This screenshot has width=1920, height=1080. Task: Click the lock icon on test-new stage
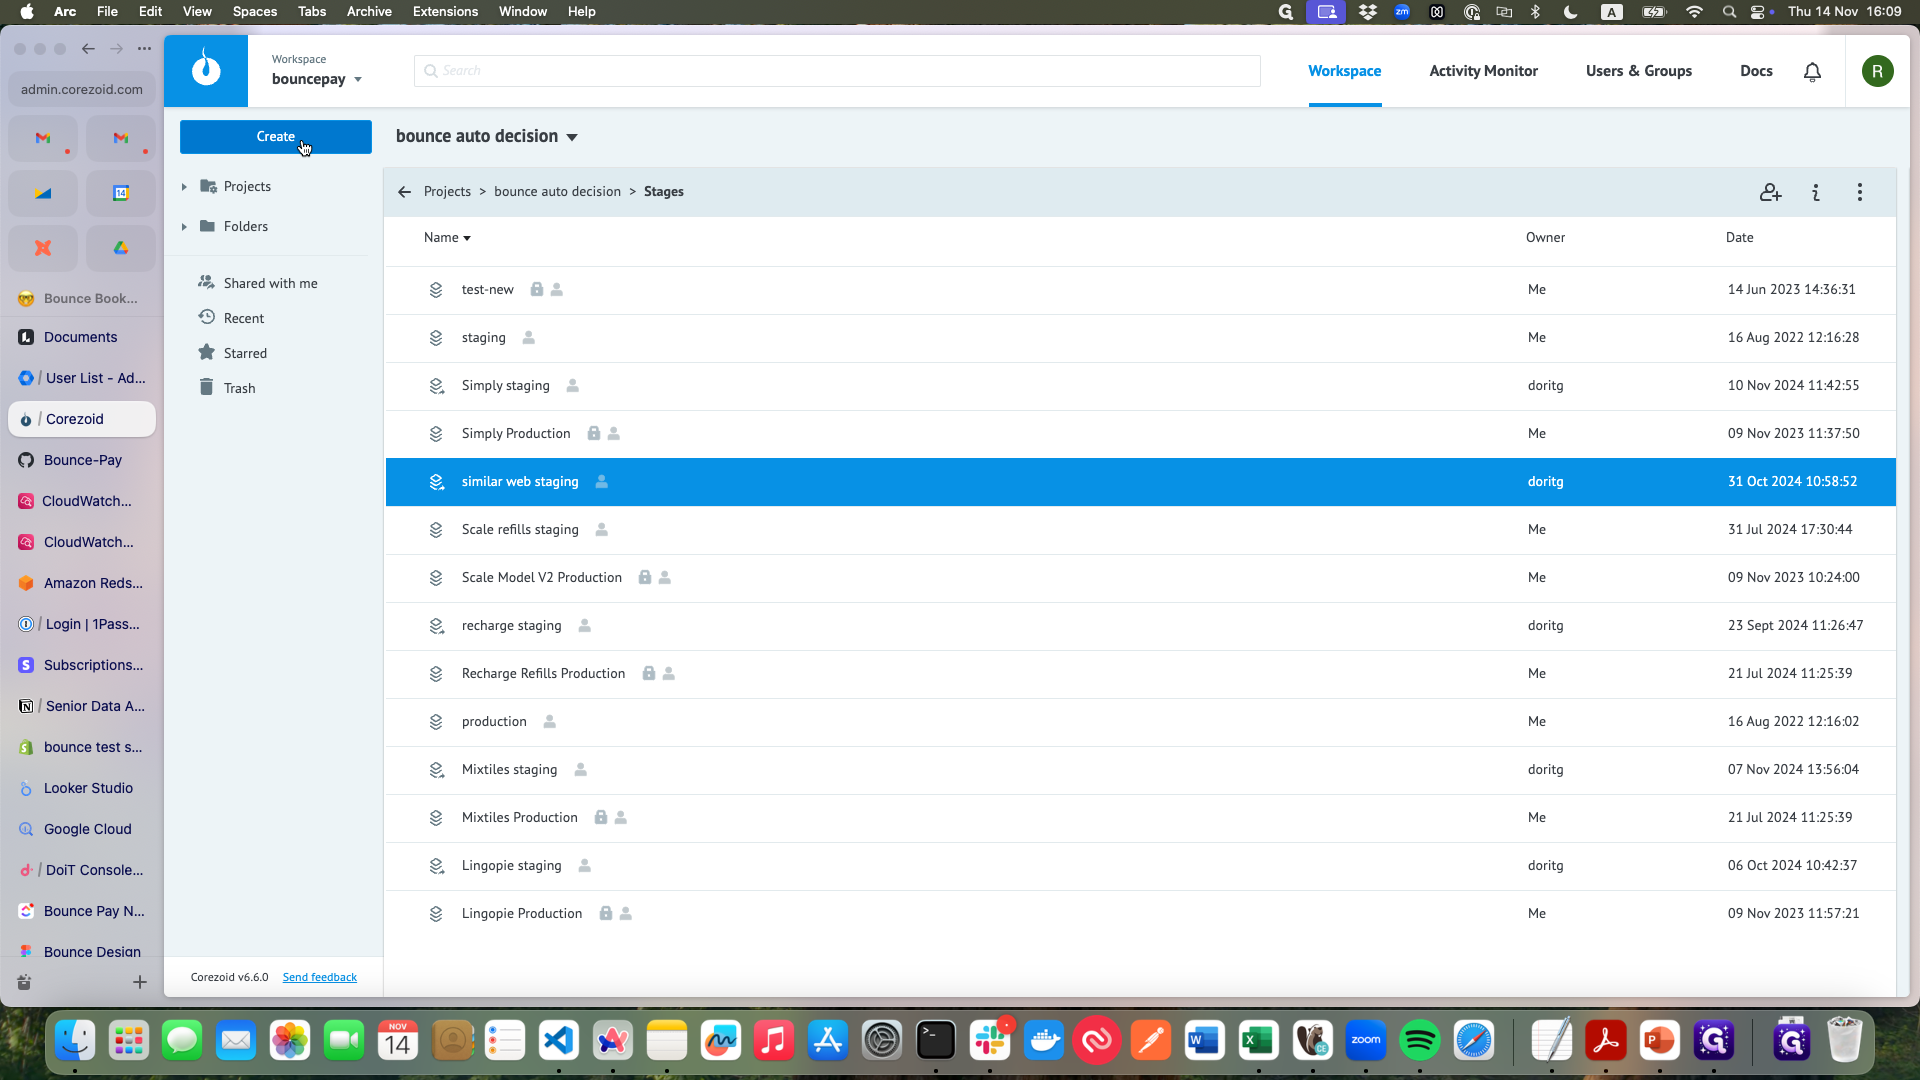coord(537,289)
